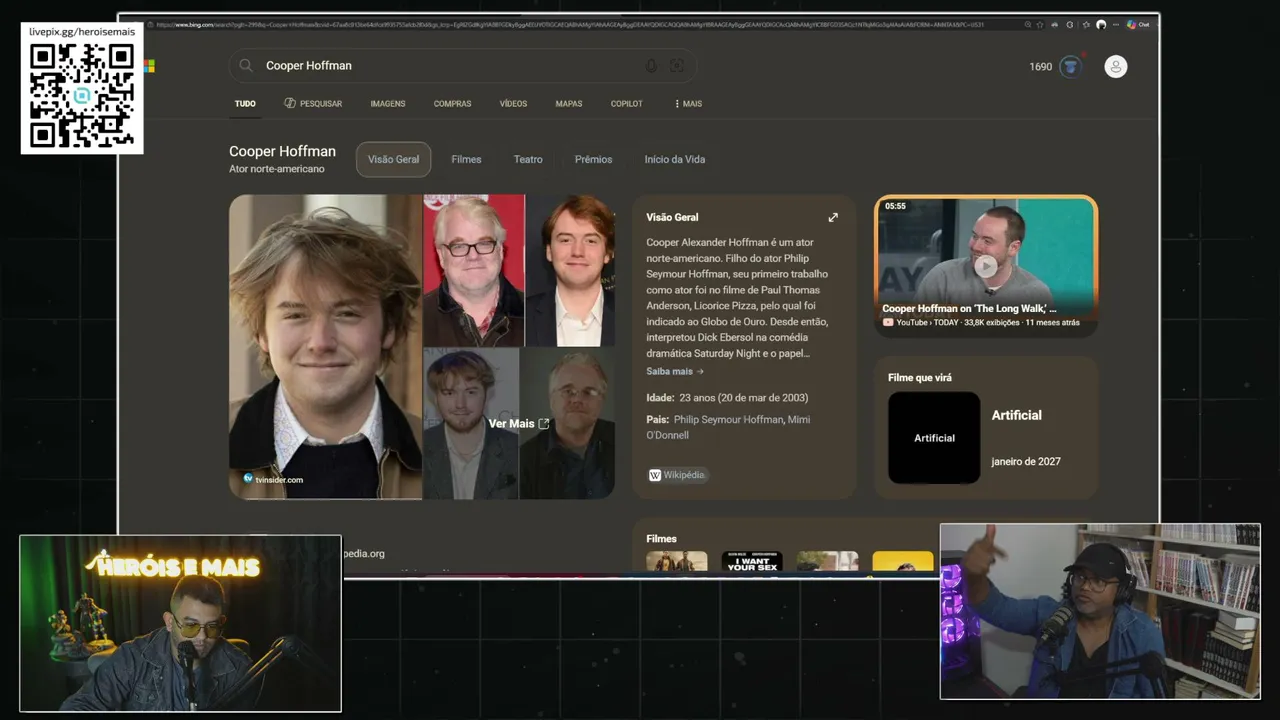Click the bookmark star in address bar

tap(1040, 24)
